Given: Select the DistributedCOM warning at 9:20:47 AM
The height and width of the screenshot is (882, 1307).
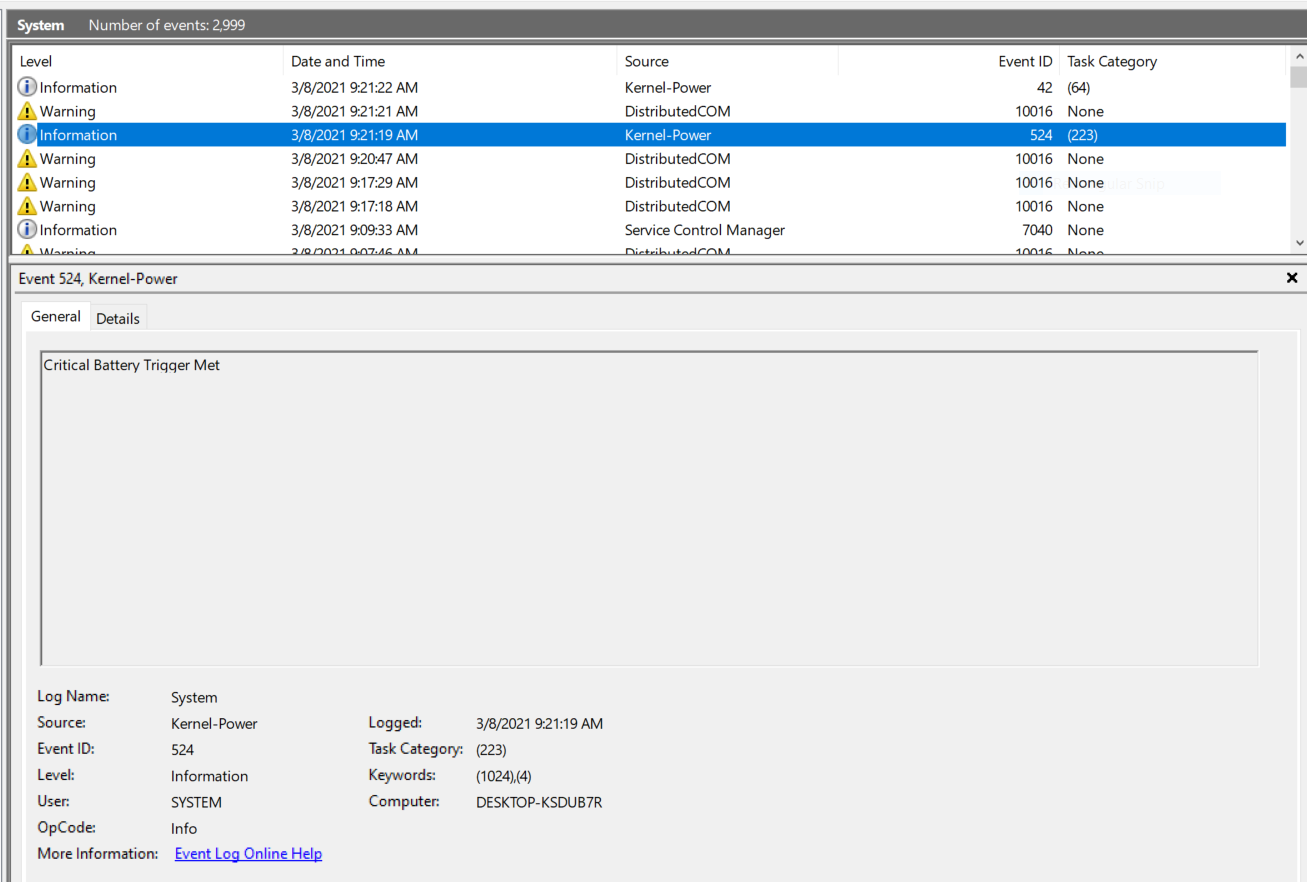Looking at the screenshot, I should (x=650, y=159).
